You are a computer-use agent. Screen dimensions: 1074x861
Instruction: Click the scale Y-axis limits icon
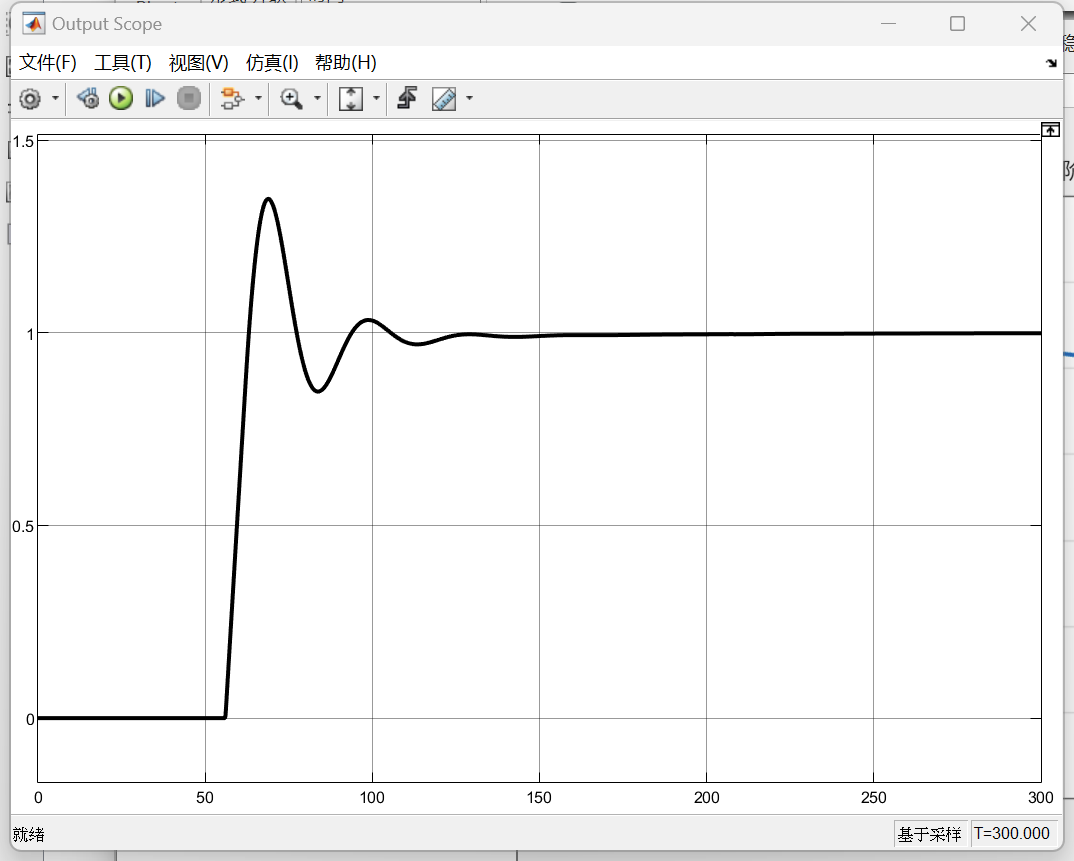350,98
